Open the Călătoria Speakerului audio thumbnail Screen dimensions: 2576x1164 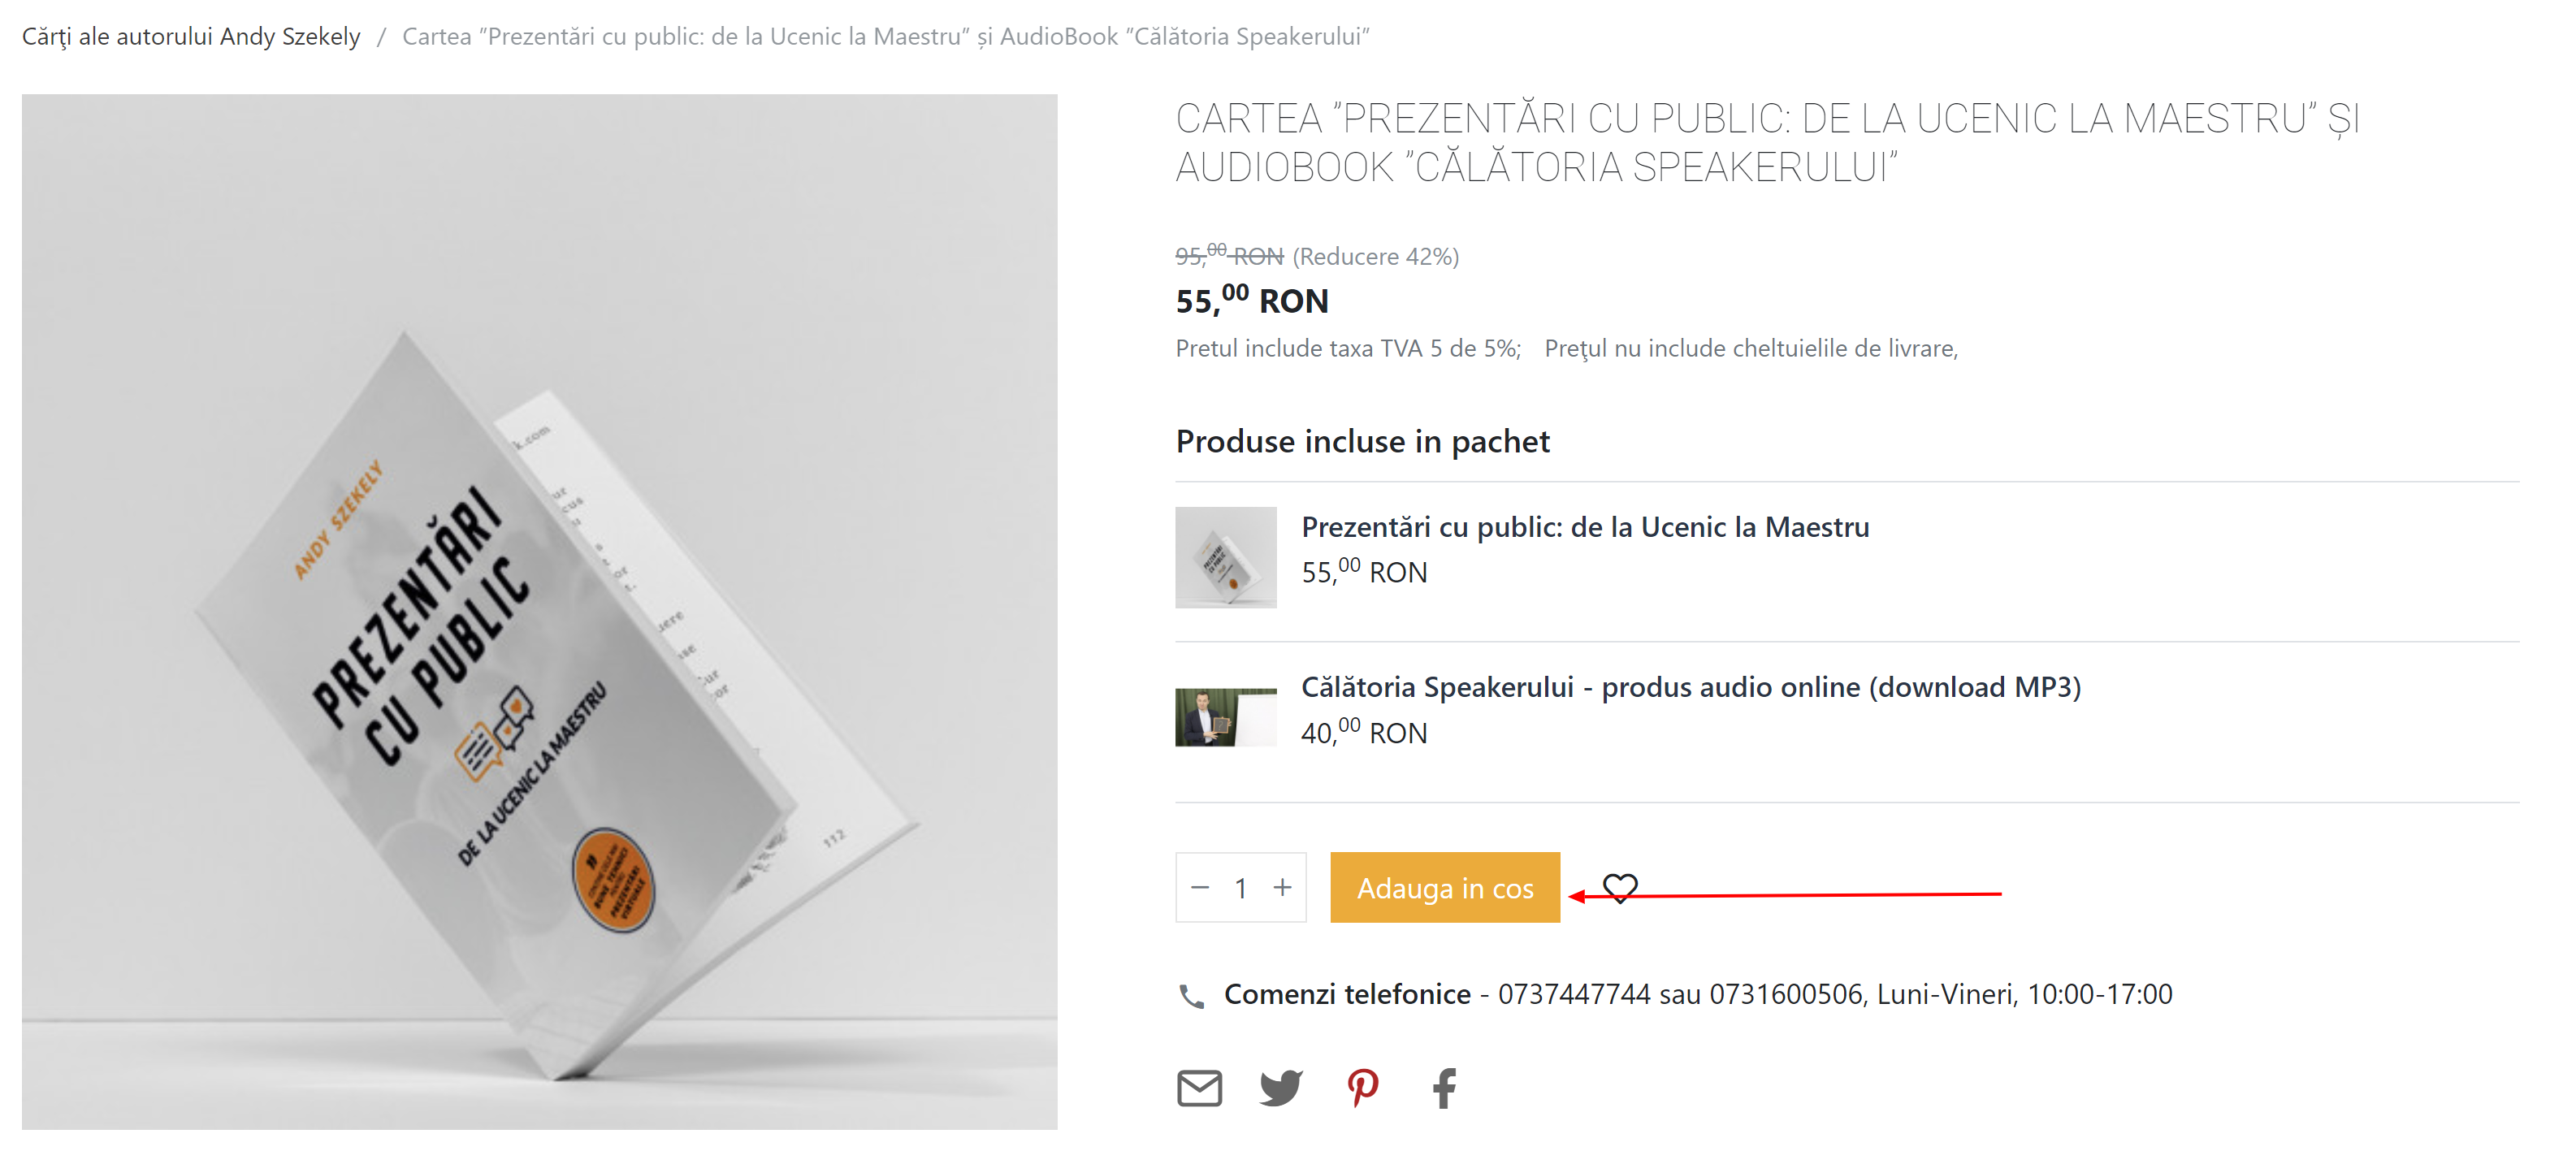click(x=1226, y=717)
